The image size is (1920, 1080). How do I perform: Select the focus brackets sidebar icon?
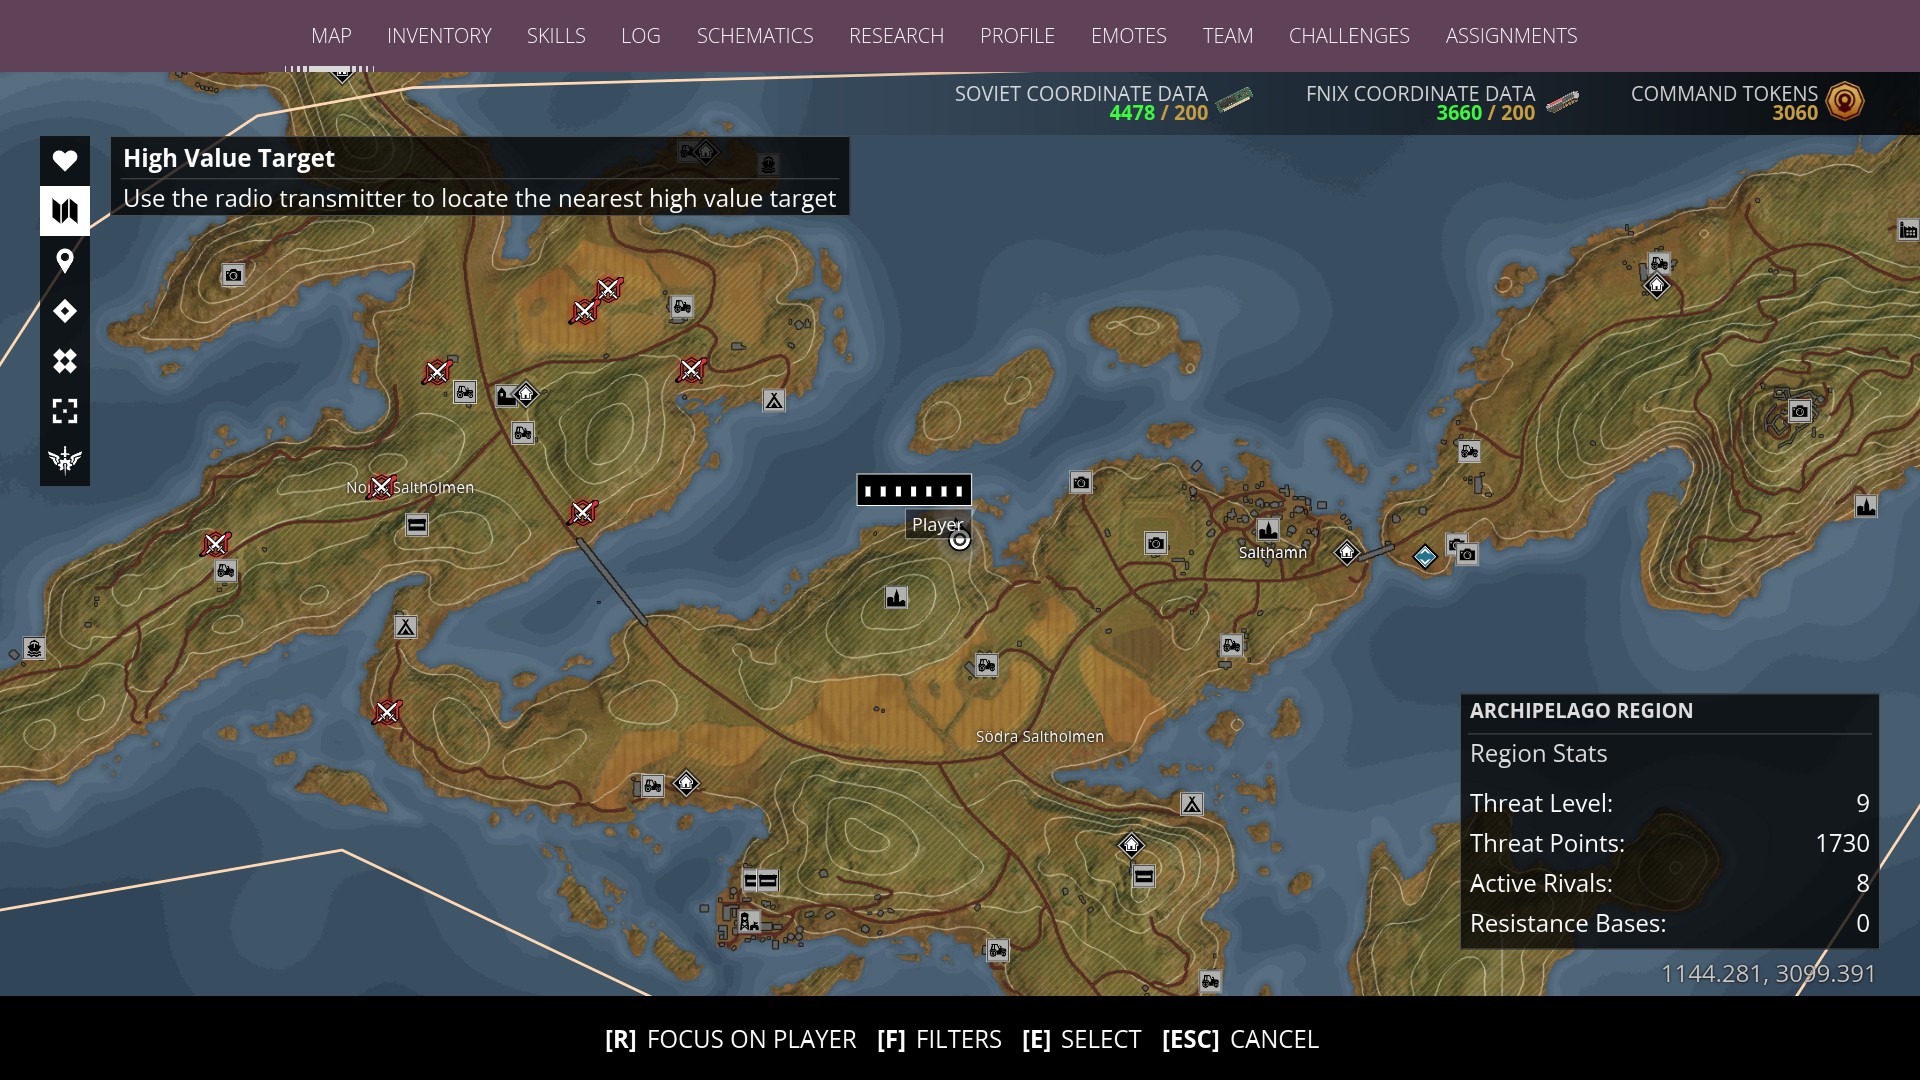[x=65, y=411]
